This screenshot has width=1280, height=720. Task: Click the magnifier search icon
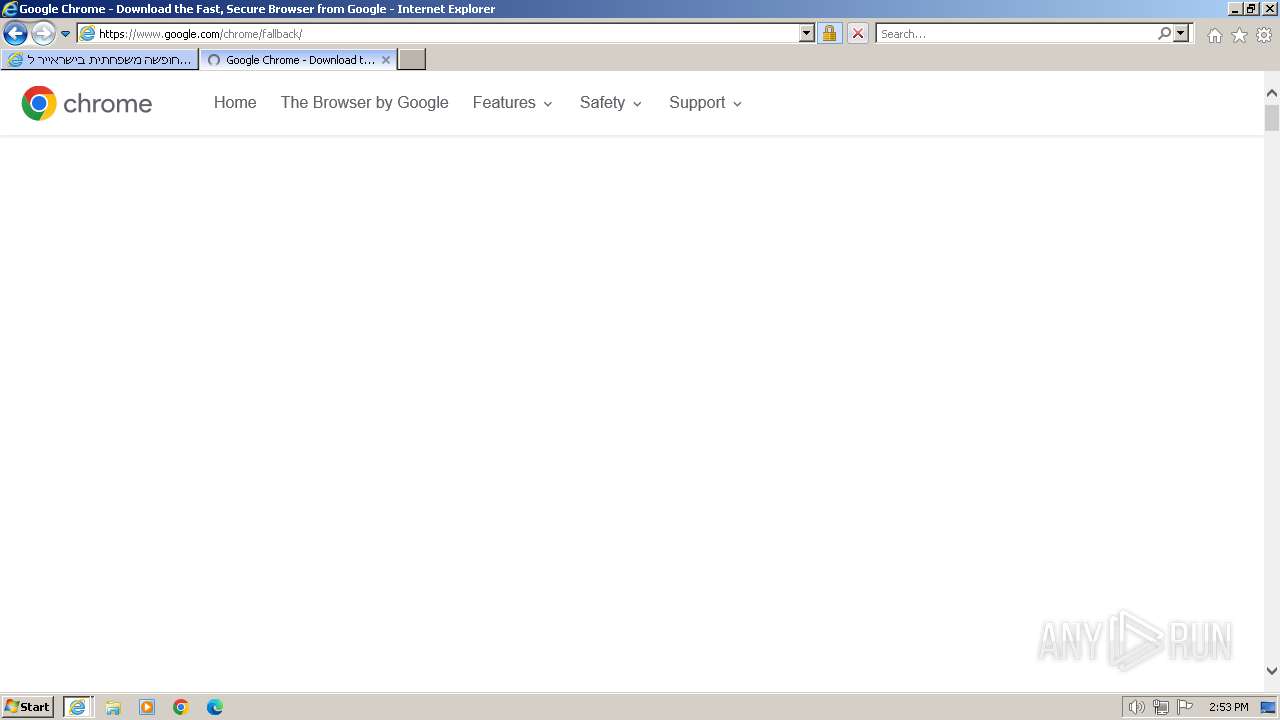[x=1164, y=34]
